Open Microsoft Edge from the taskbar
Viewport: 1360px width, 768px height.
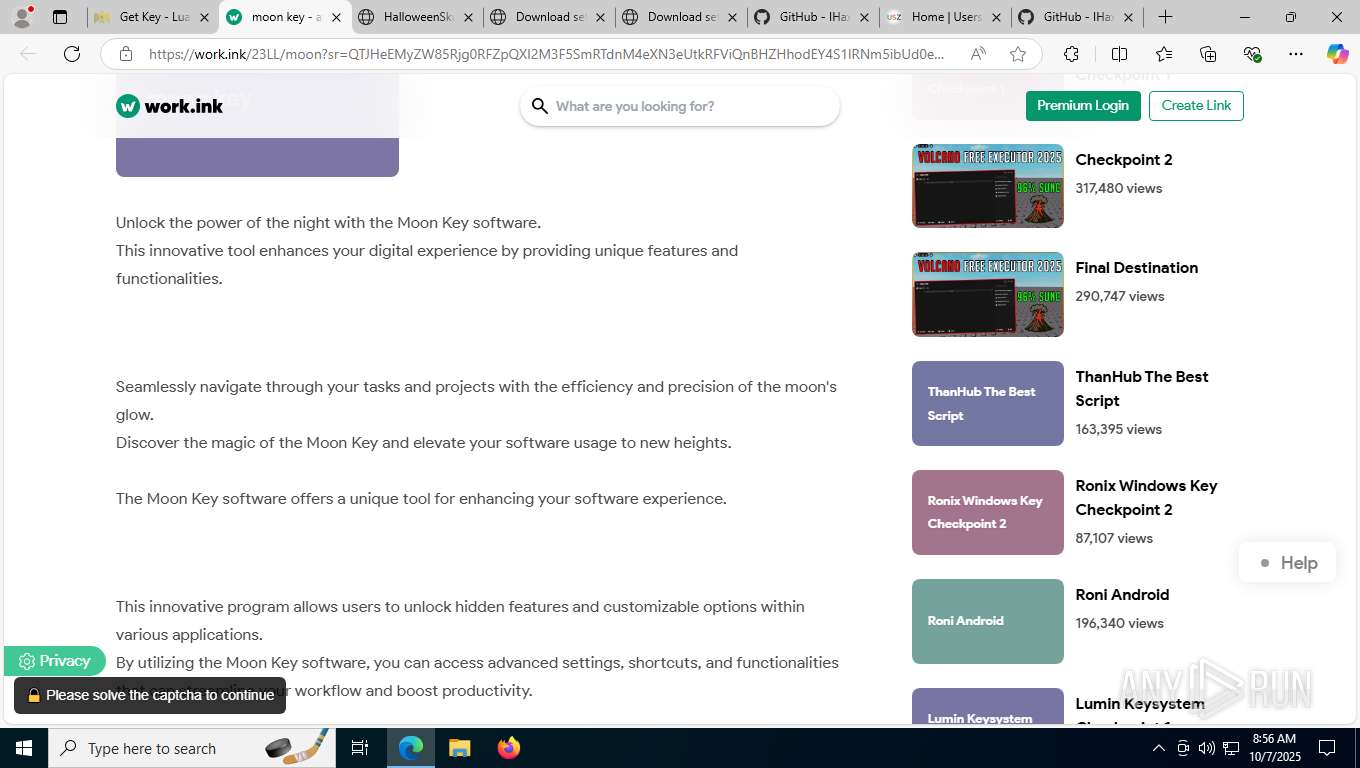411,748
